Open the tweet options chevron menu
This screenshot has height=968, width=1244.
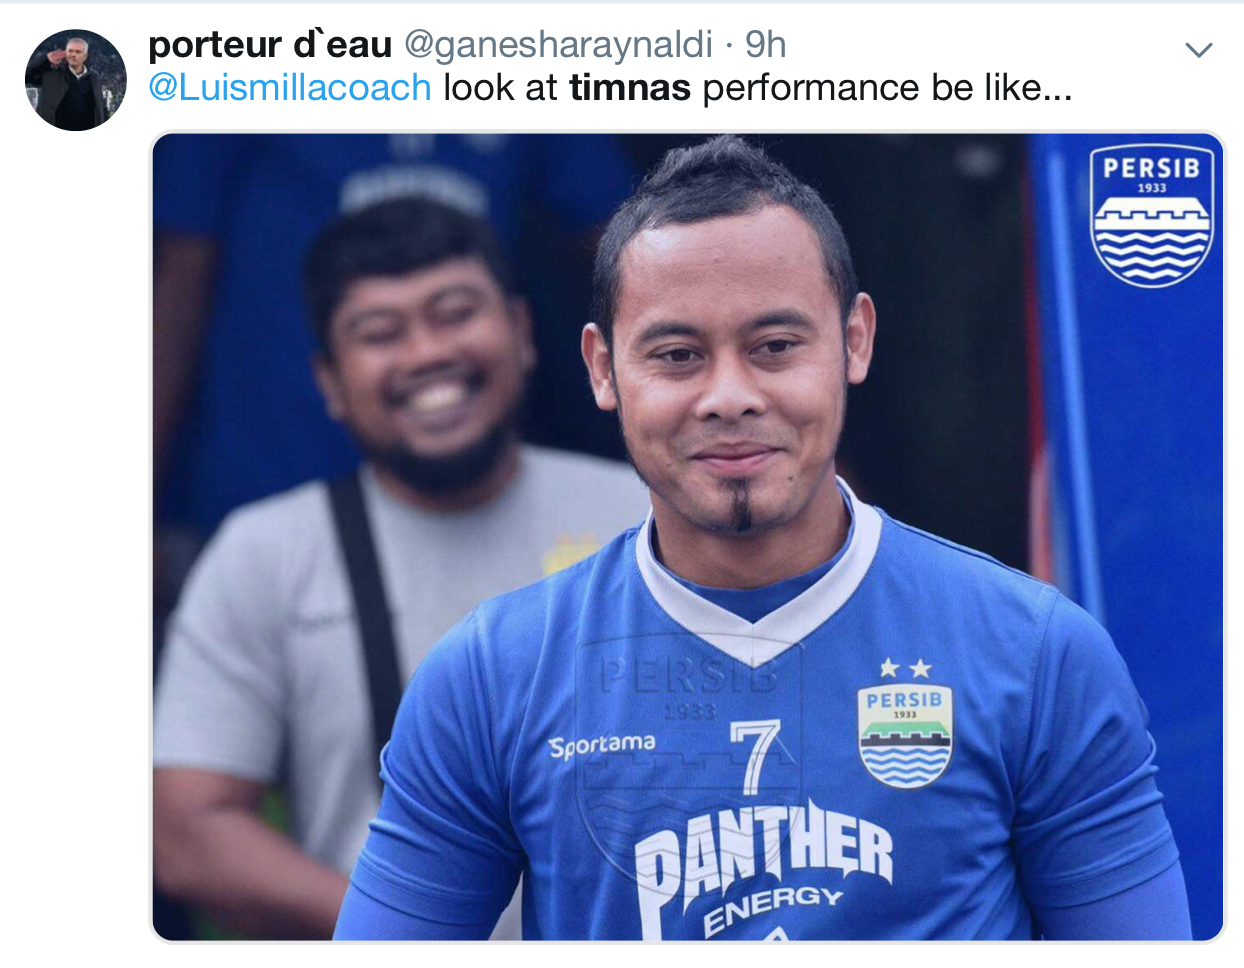[x=1198, y=49]
